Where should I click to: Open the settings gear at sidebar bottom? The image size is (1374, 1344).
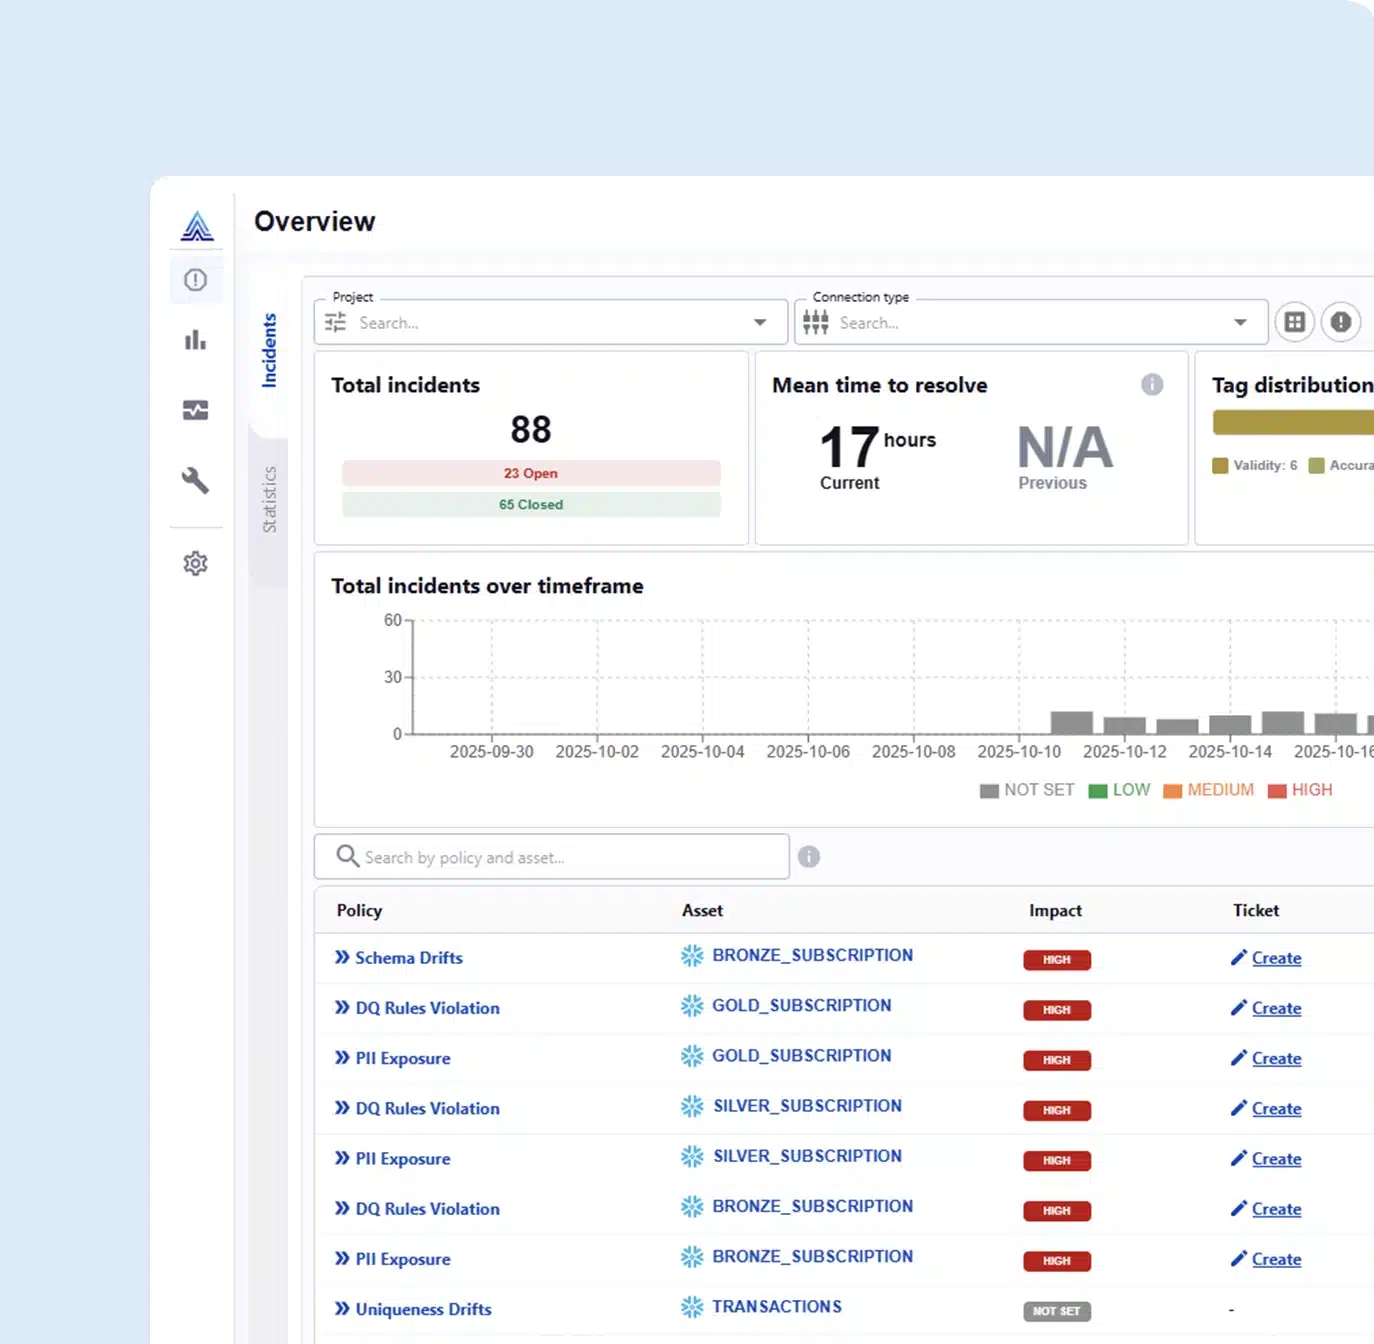click(195, 563)
